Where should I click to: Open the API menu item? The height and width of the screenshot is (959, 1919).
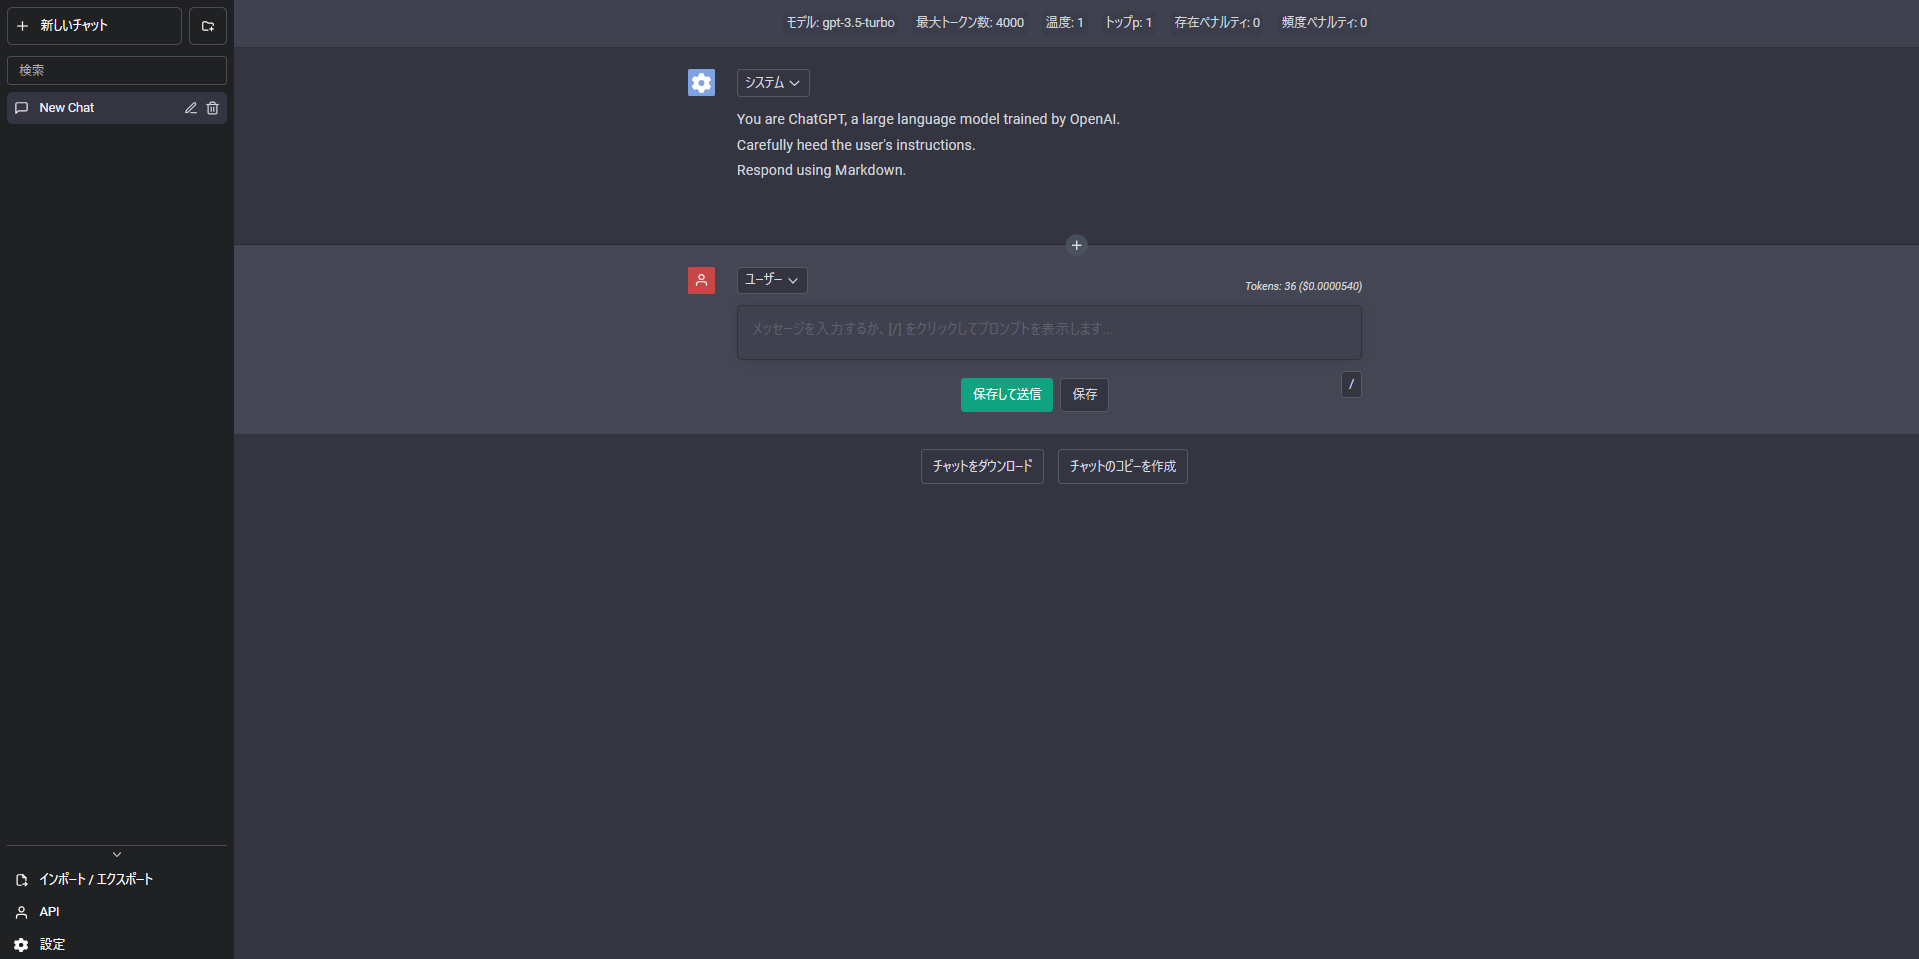(x=49, y=912)
